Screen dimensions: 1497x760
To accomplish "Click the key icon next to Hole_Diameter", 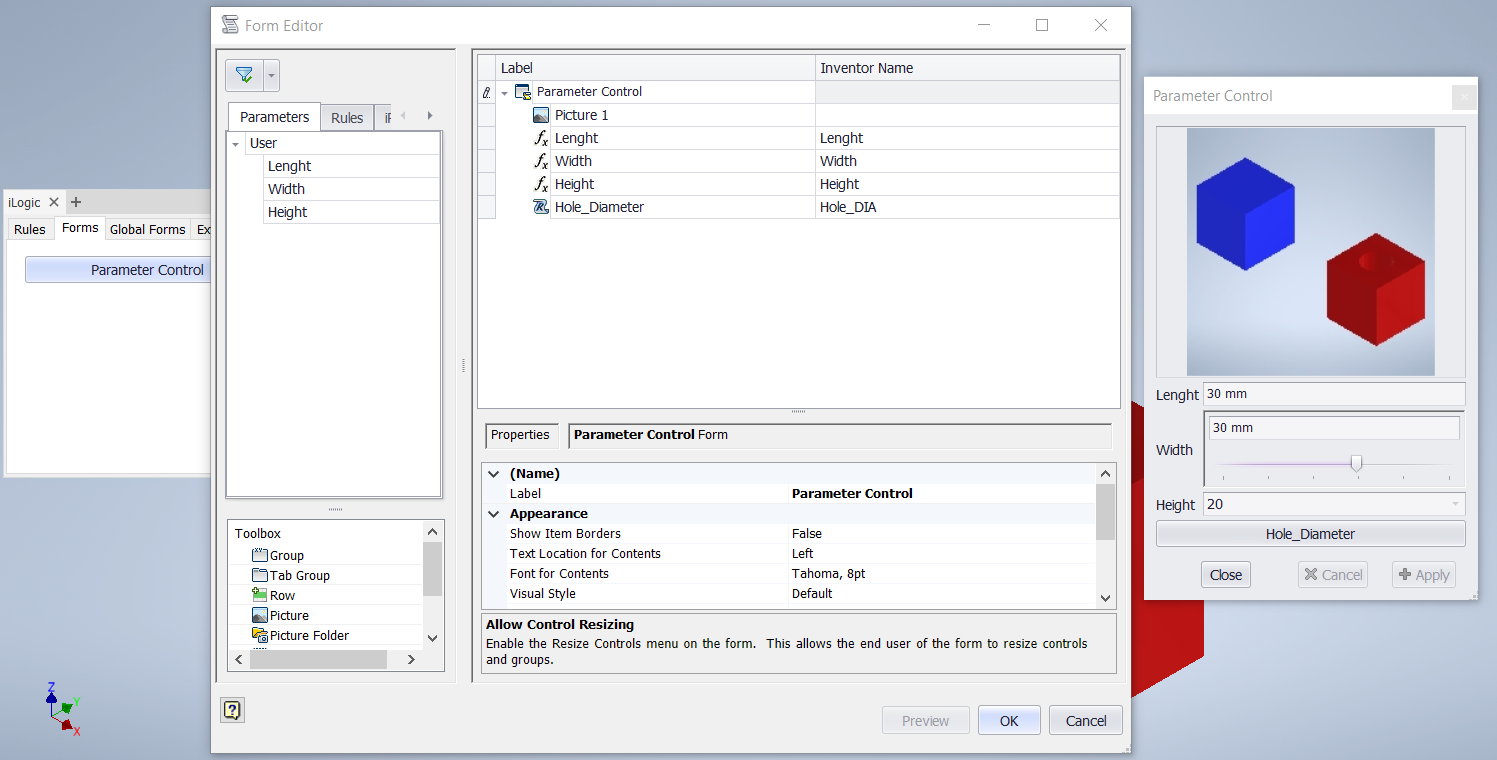I will point(541,207).
